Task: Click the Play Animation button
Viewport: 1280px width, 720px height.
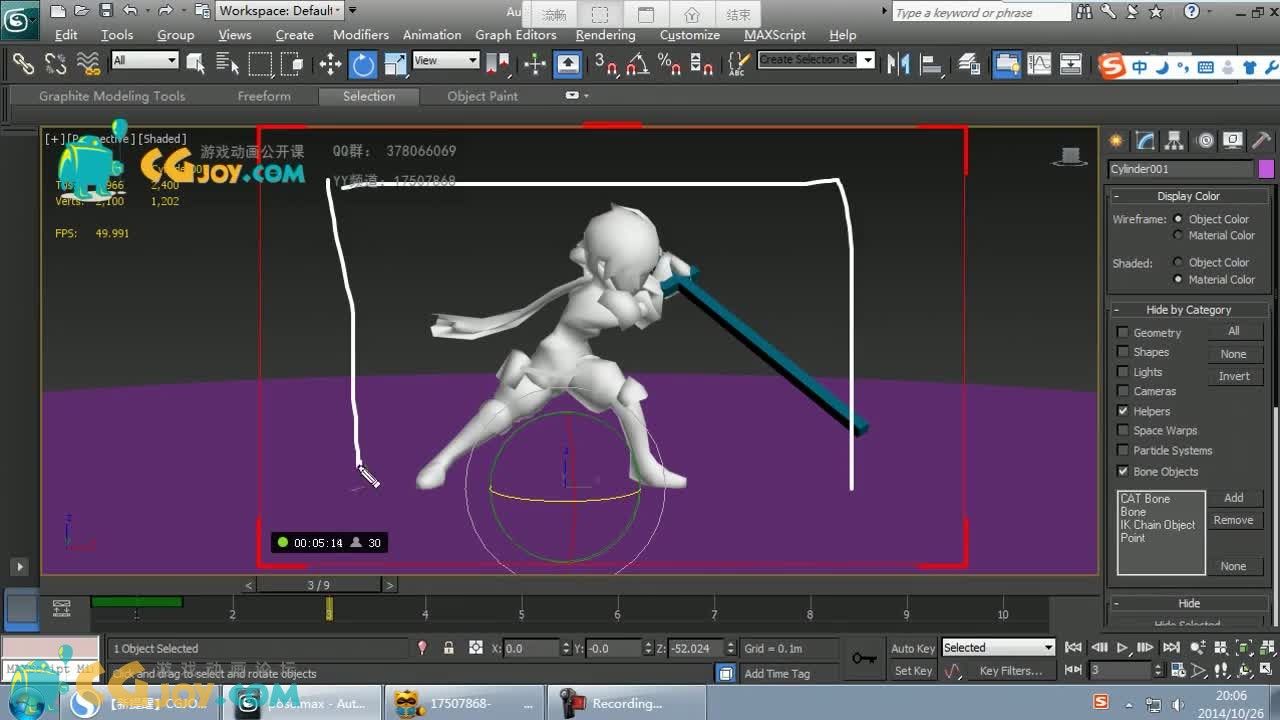Action: [x=1123, y=648]
